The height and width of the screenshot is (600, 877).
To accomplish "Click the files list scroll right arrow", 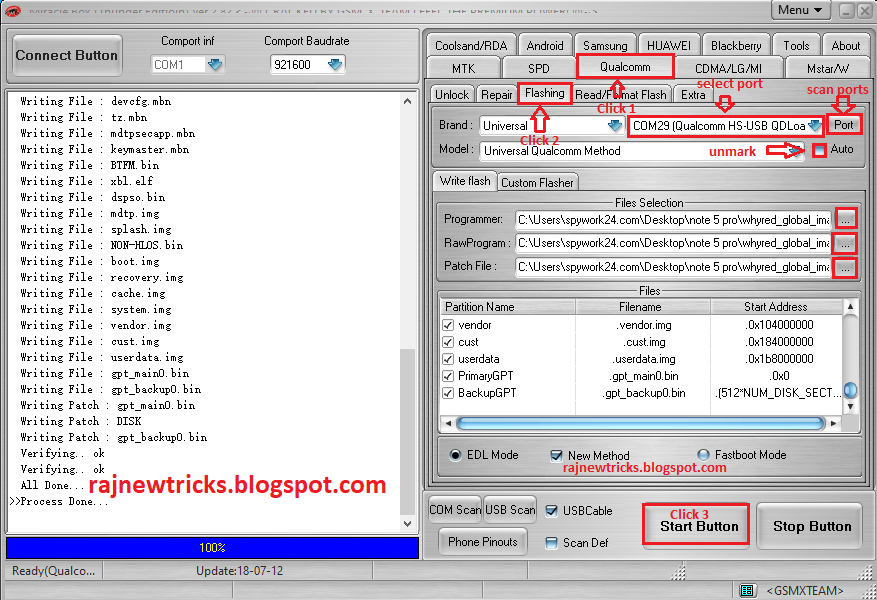I will coord(833,424).
